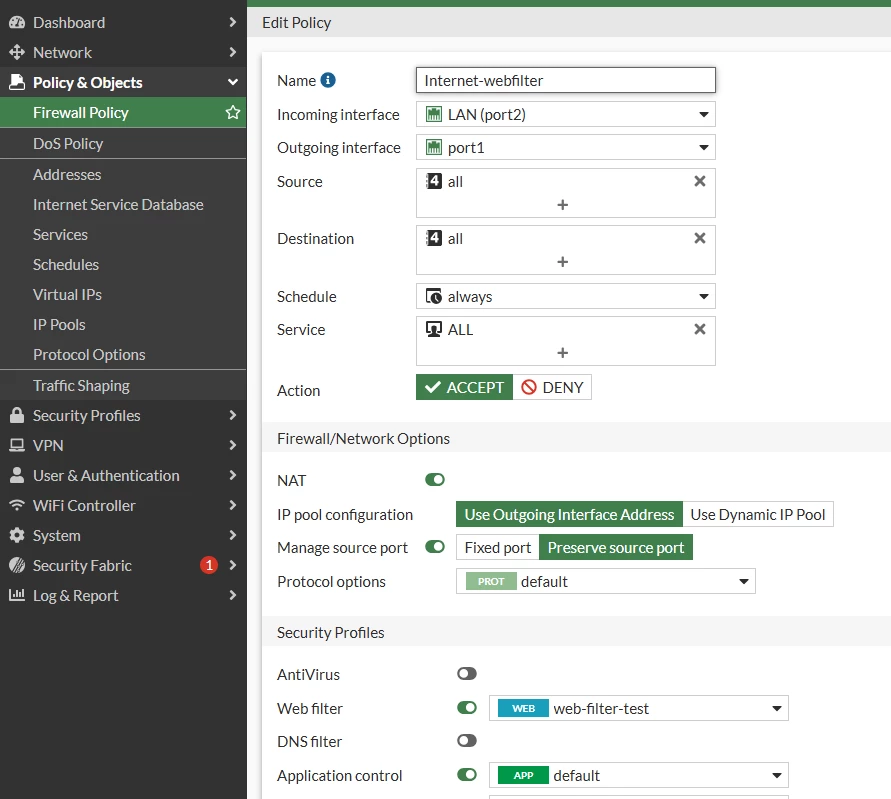
Task: Open the DoS Policy menu item
Action: pyautogui.click(x=123, y=143)
